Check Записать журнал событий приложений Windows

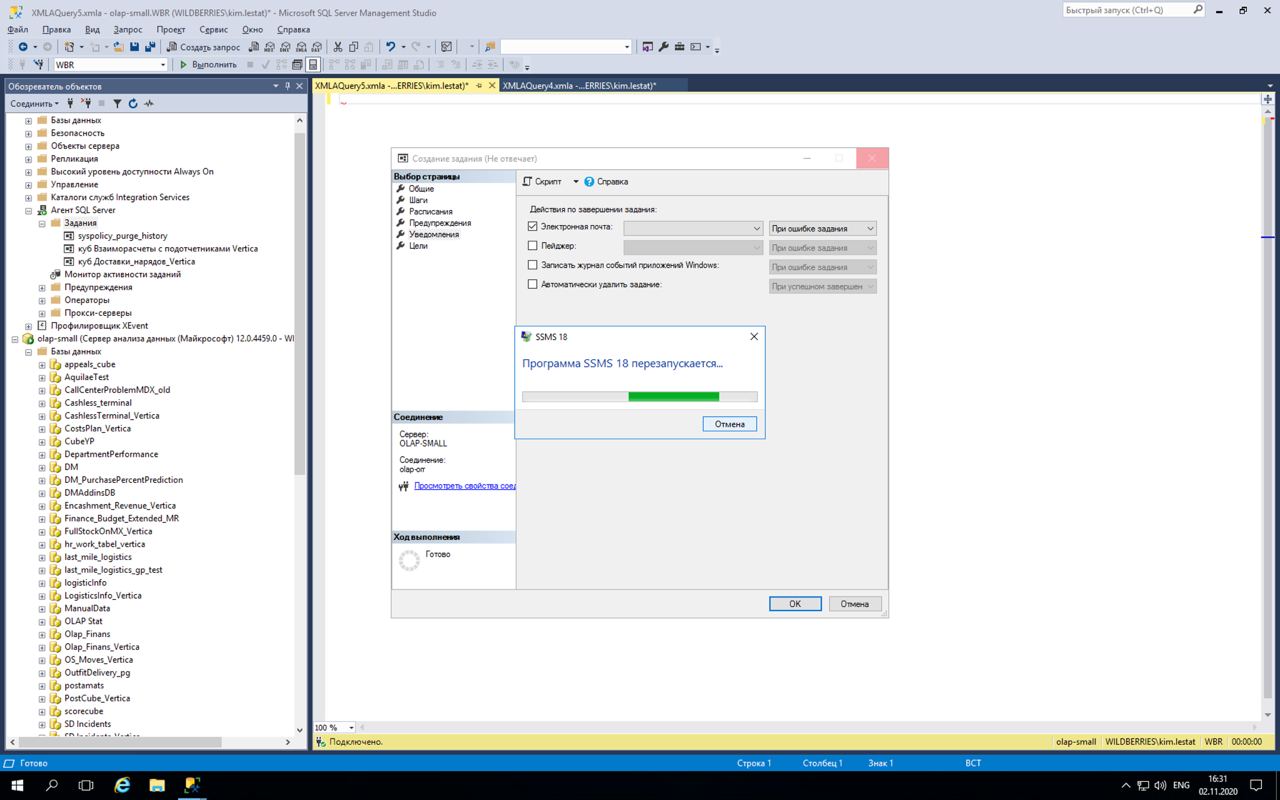(532, 265)
